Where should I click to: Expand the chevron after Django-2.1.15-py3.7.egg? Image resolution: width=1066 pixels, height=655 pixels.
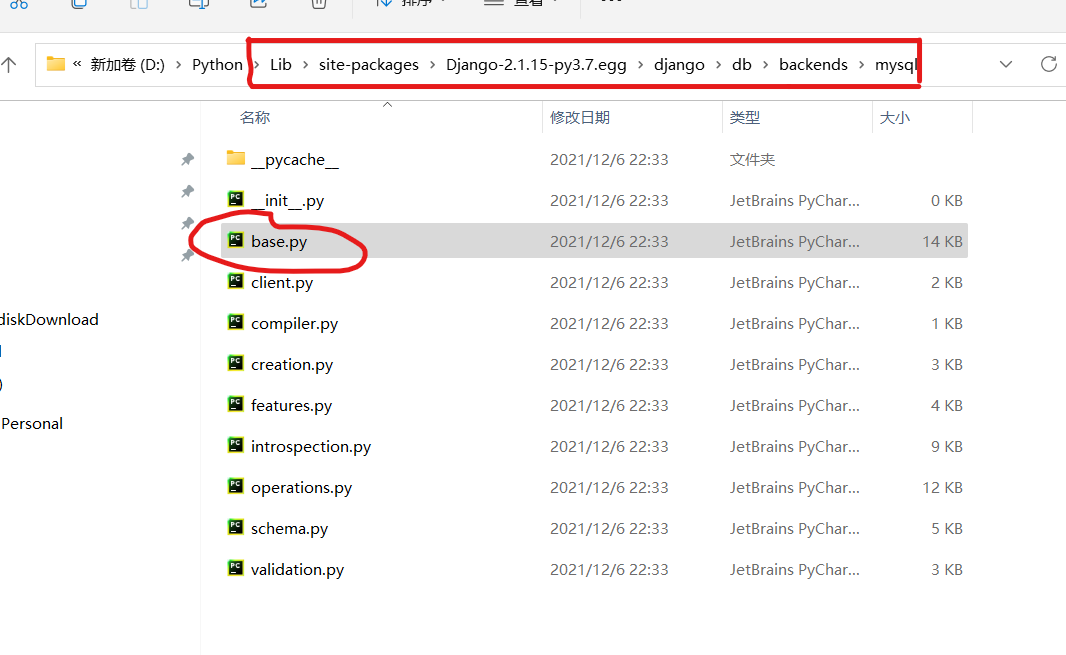pyautogui.click(x=640, y=65)
